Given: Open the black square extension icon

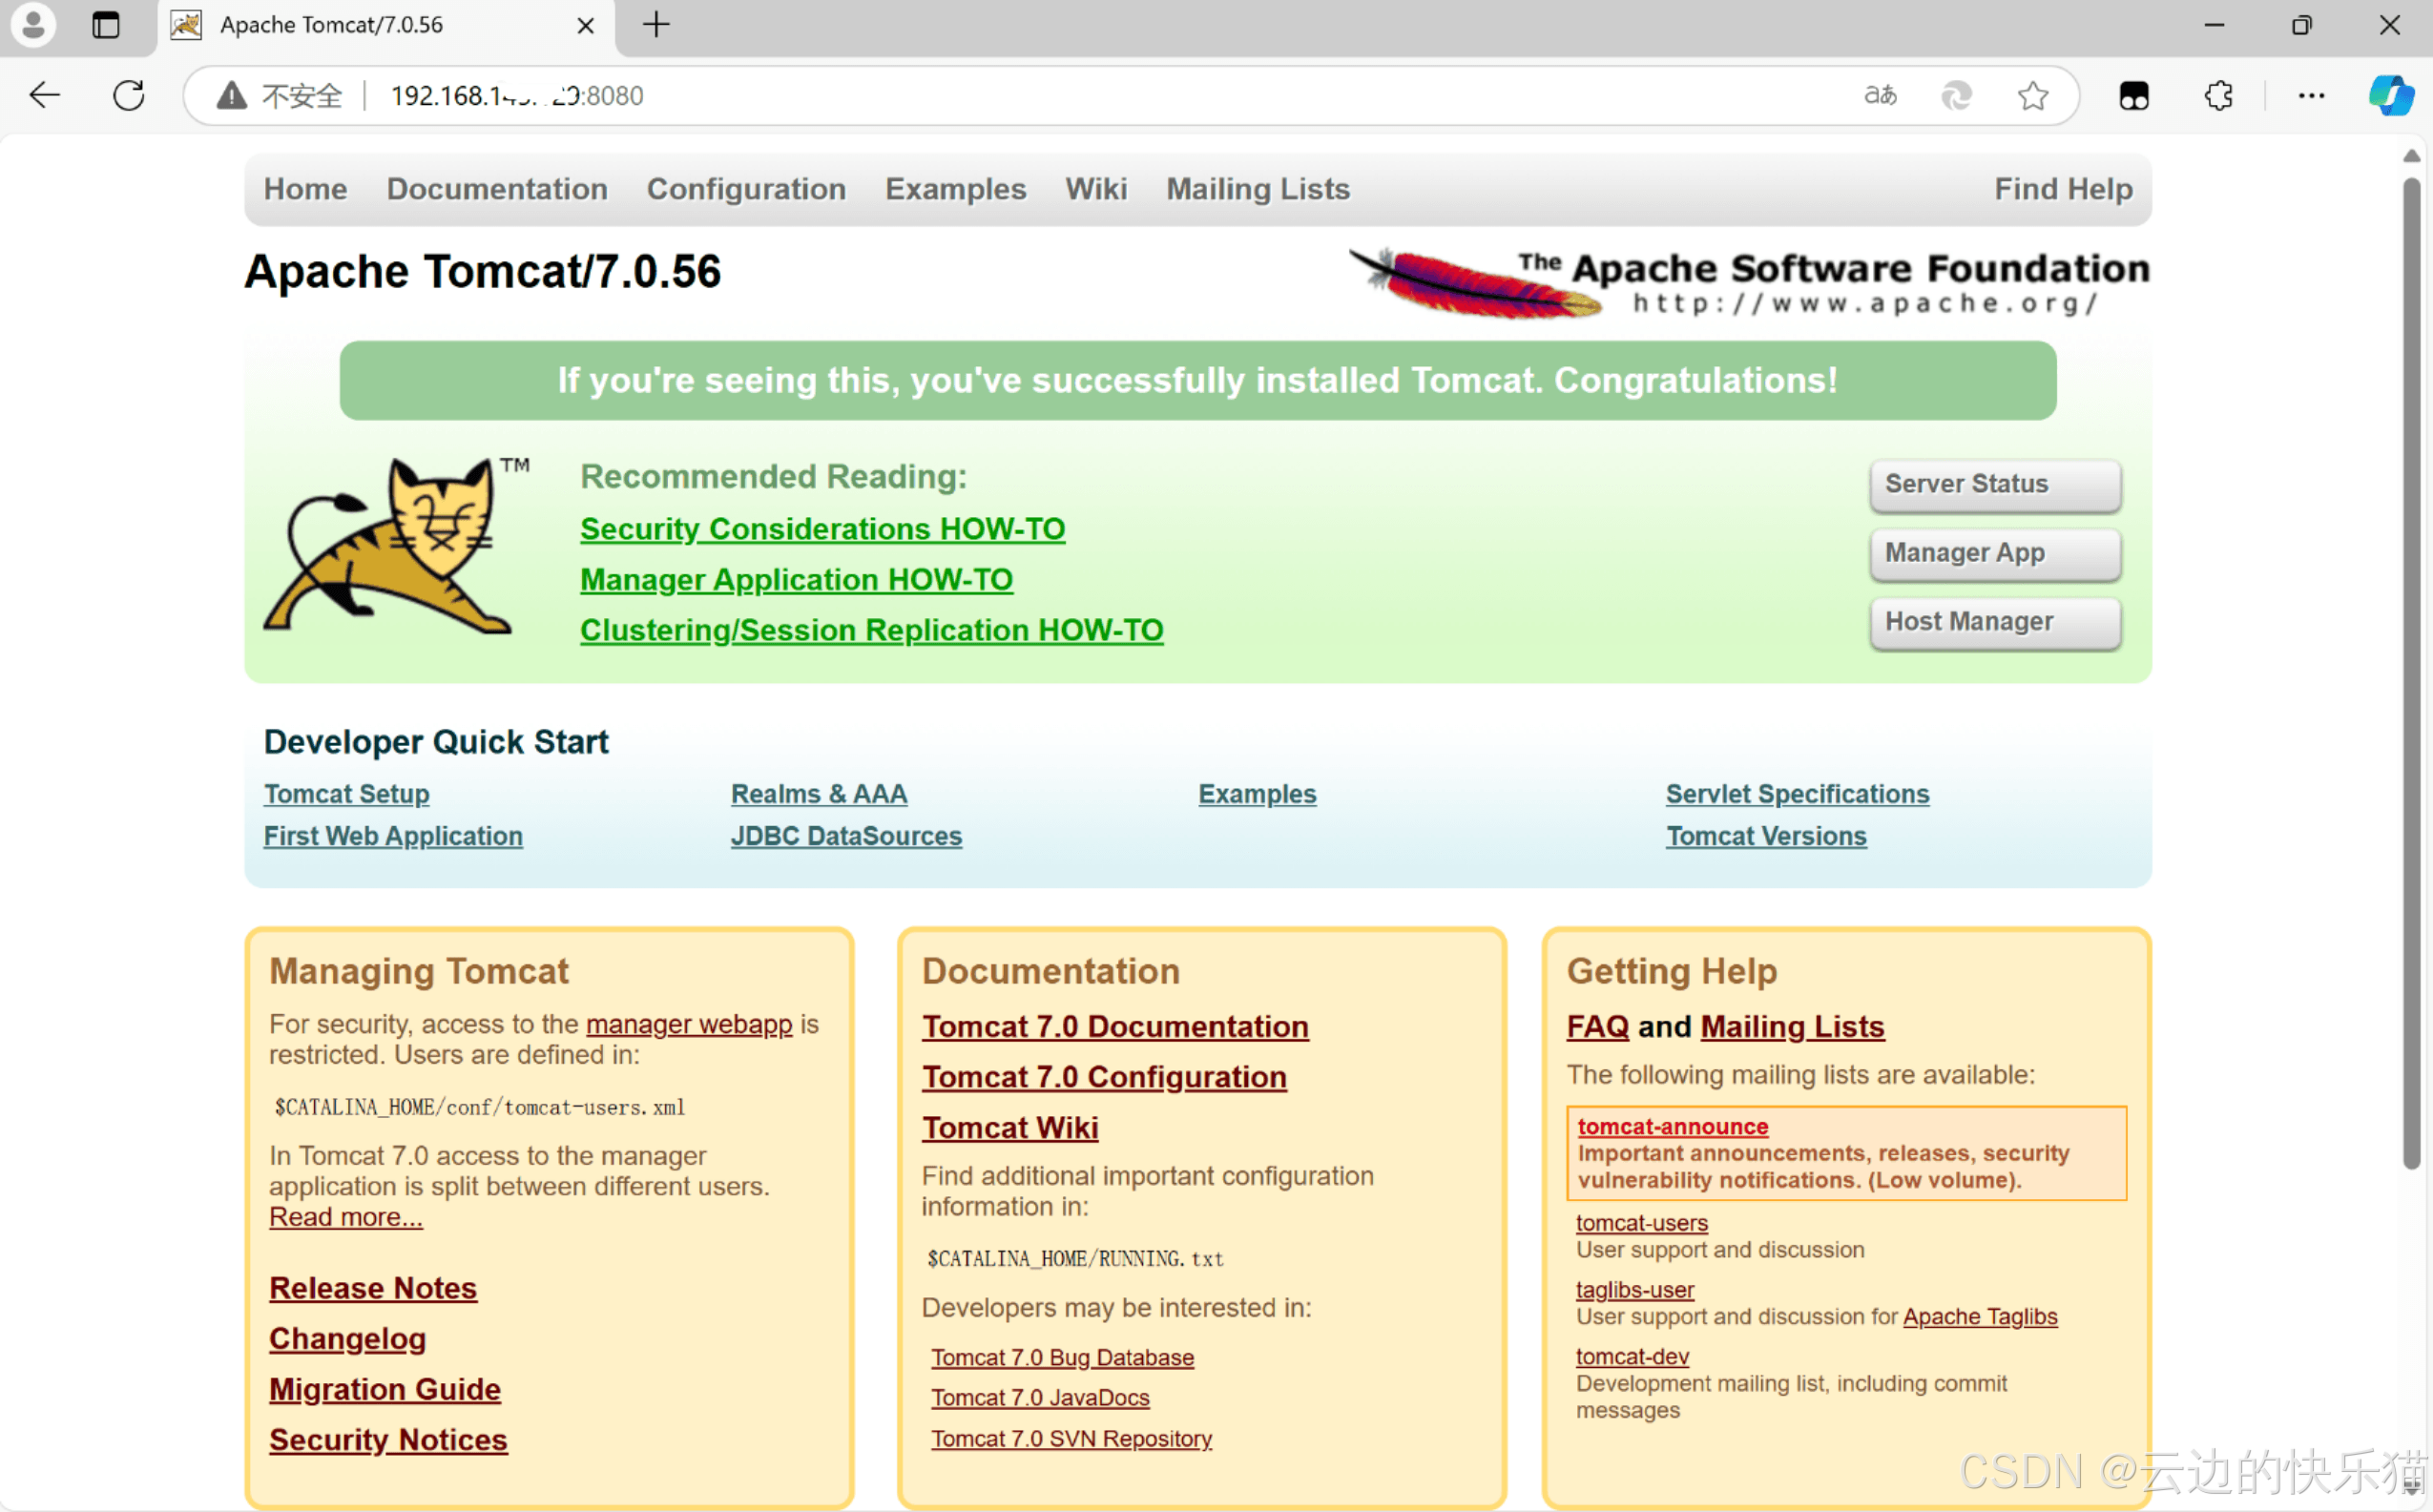Looking at the screenshot, I should pyautogui.click(x=2134, y=96).
